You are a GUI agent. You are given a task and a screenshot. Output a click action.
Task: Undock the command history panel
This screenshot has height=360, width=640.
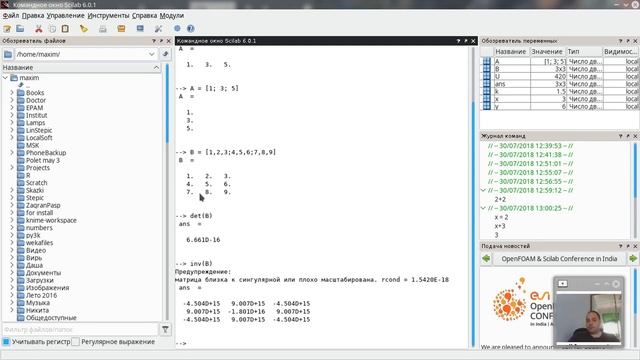[x=628, y=136]
